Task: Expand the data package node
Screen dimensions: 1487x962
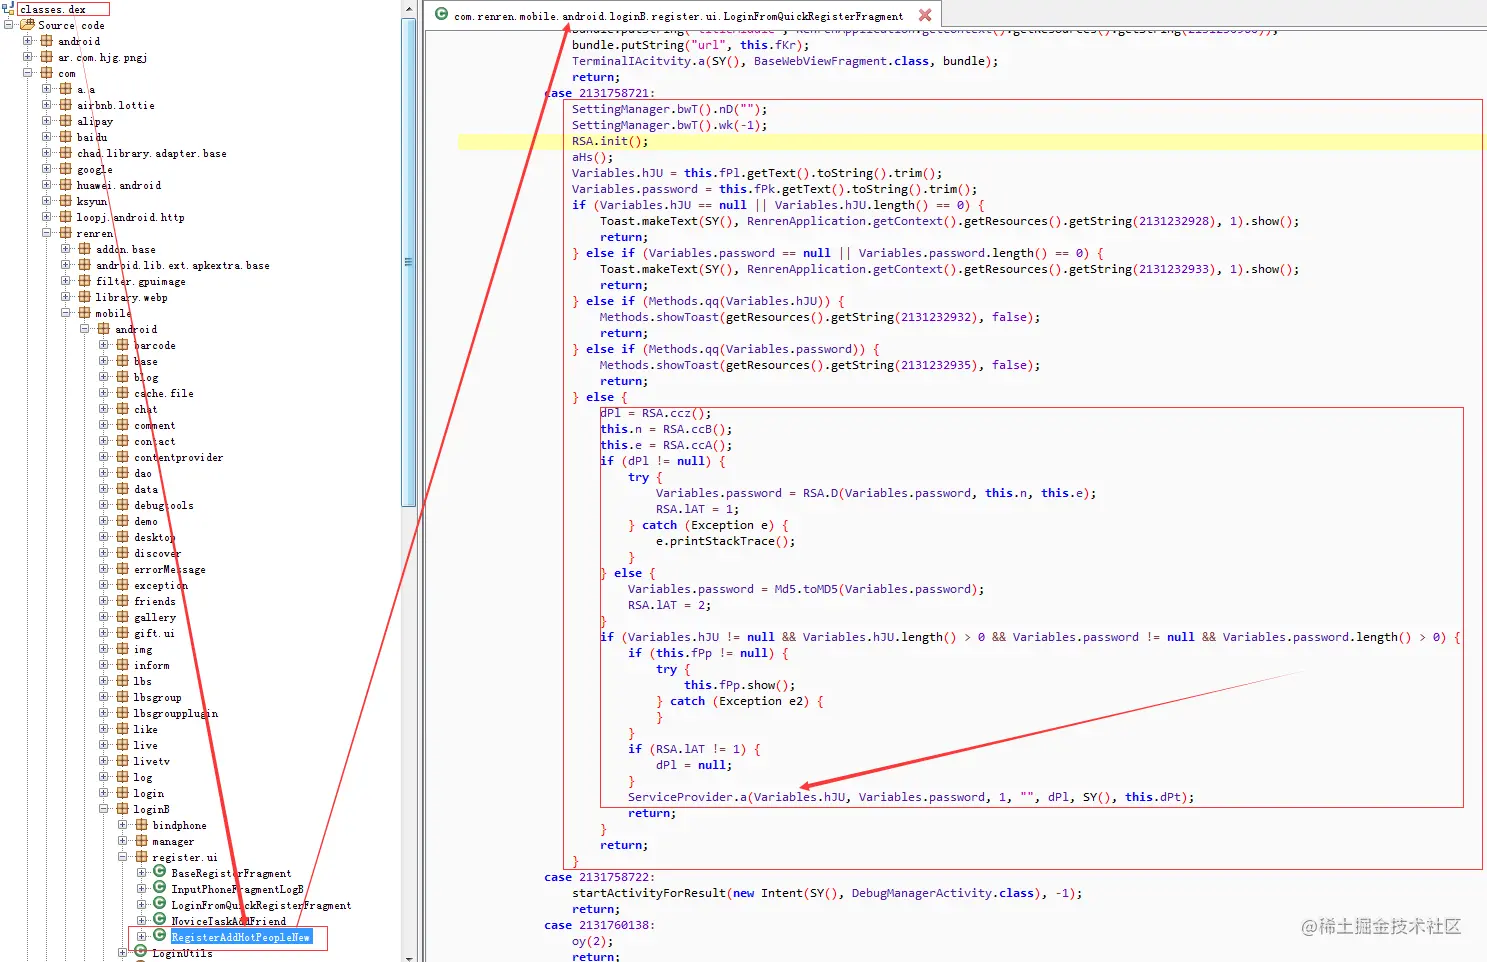Action: pos(104,489)
